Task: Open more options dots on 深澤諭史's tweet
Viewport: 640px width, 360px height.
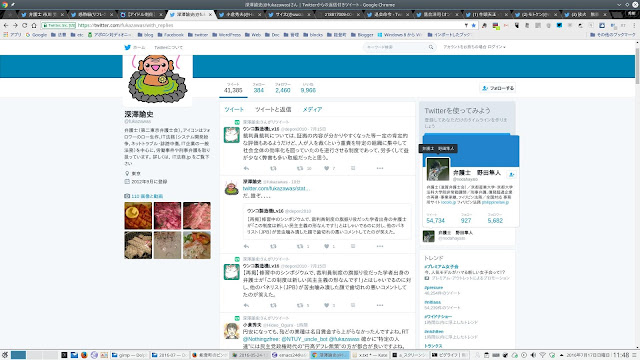Action: (x=380, y=246)
